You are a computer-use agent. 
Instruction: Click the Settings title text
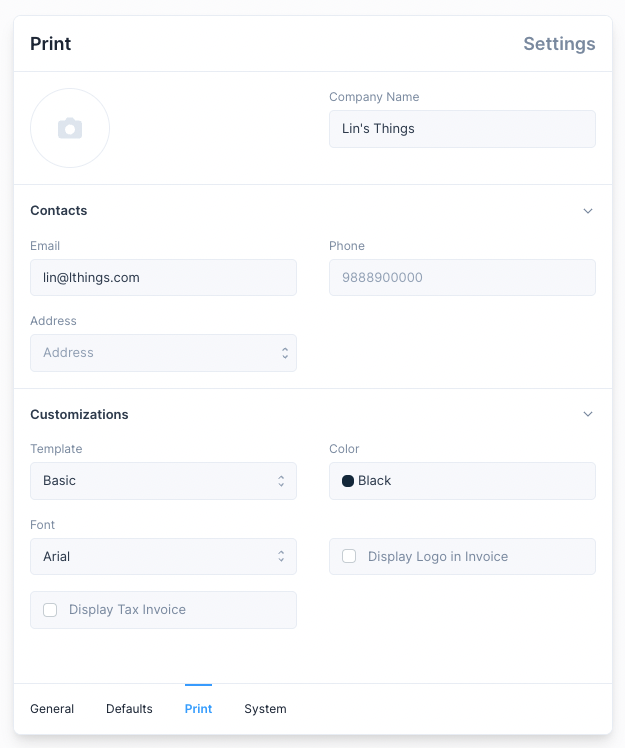coord(559,44)
